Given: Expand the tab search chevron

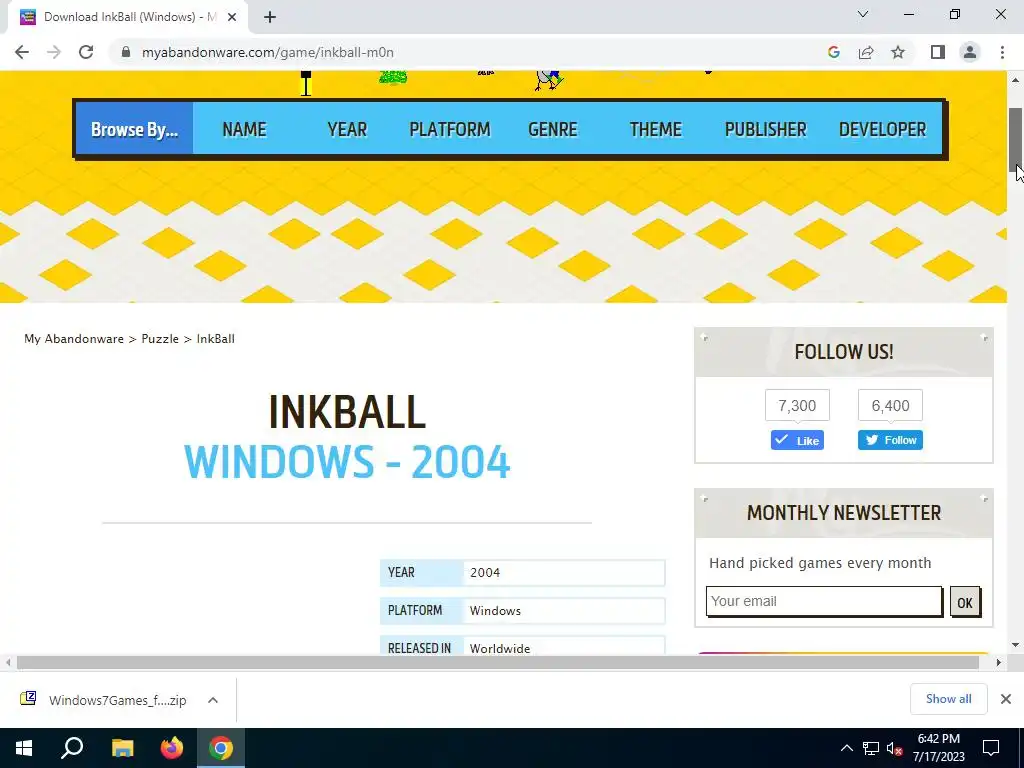Looking at the screenshot, I should point(863,14).
